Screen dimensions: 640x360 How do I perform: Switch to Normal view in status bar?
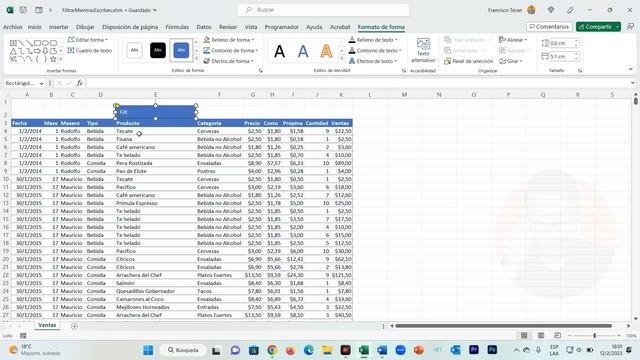[x=524, y=336]
